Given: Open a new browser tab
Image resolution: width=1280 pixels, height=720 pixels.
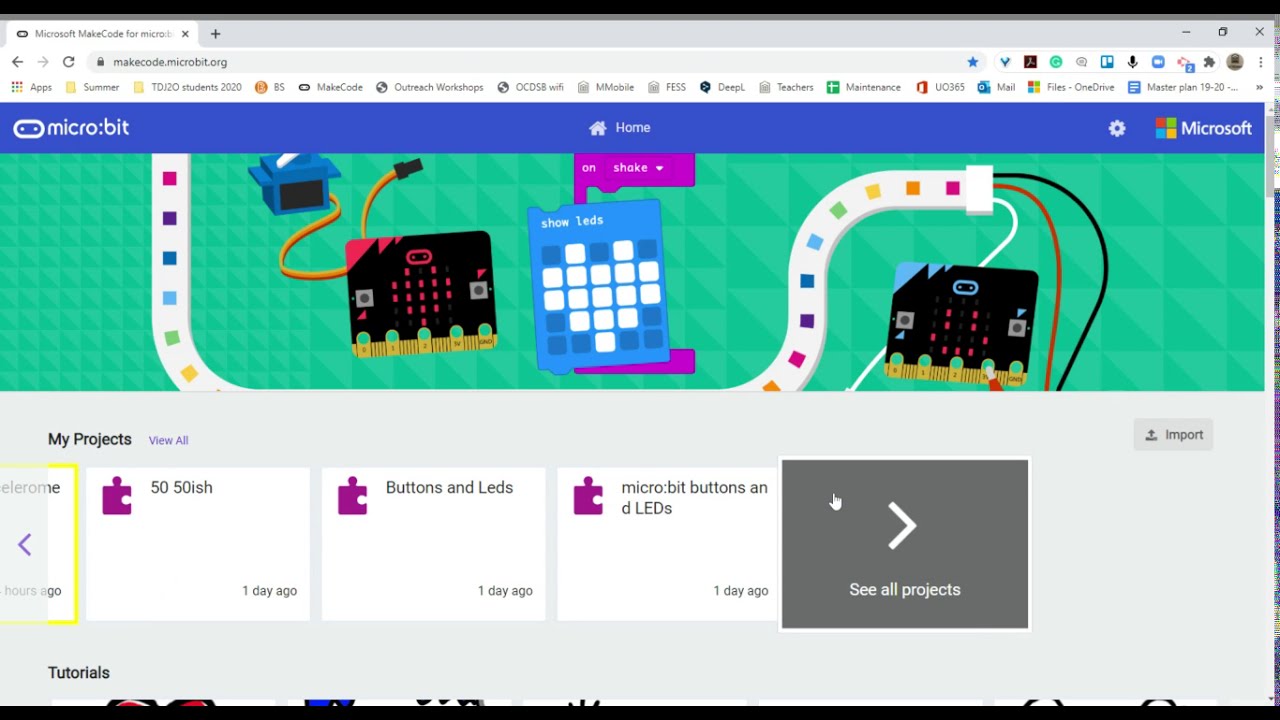Looking at the screenshot, I should coord(215,34).
